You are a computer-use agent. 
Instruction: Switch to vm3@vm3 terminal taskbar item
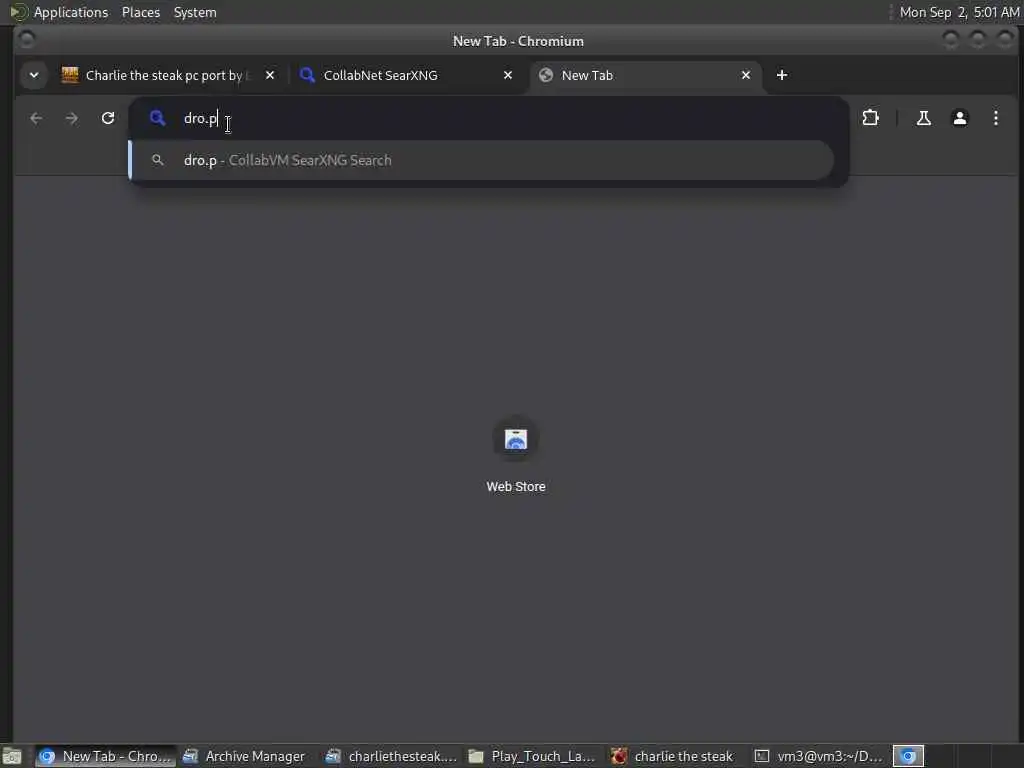pyautogui.click(x=819, y=756)
